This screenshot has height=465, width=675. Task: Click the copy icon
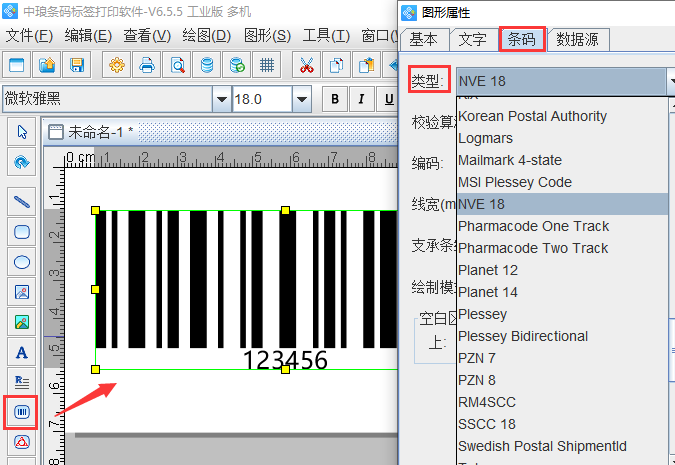336,65
